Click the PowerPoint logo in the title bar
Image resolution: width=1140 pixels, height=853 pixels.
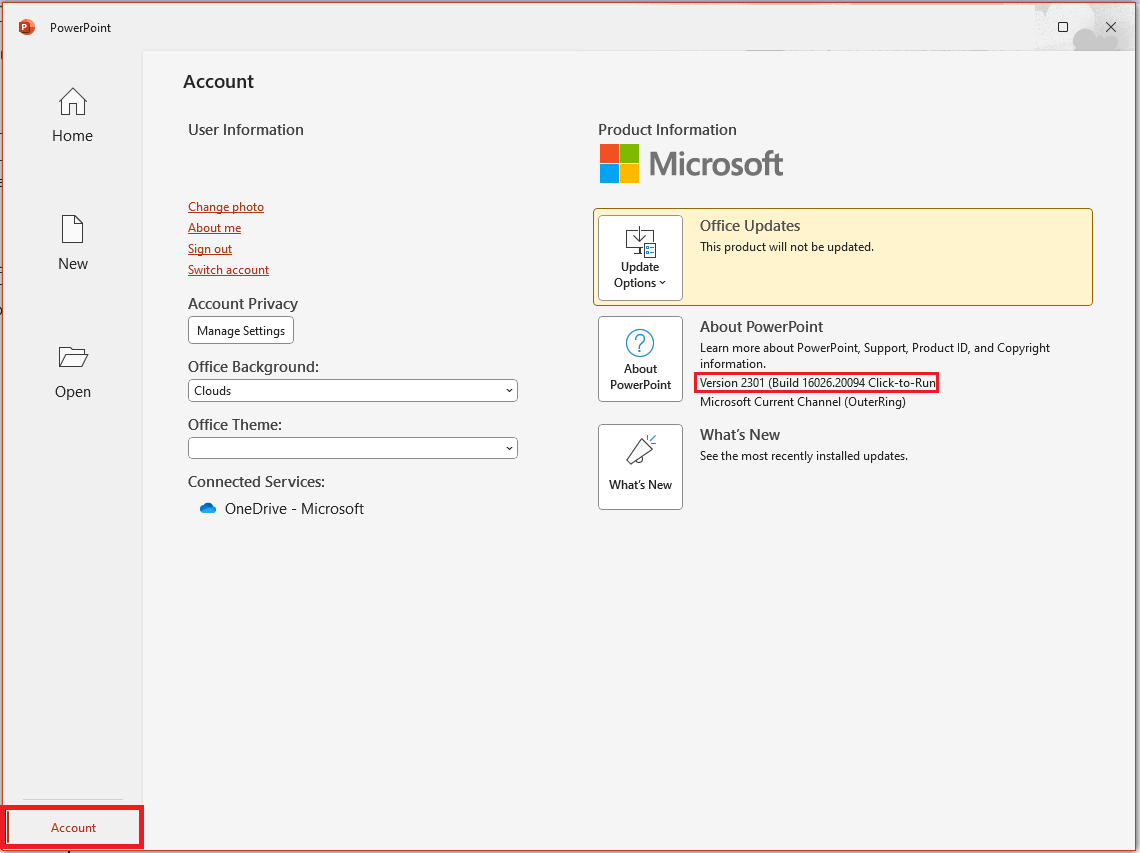27,27
